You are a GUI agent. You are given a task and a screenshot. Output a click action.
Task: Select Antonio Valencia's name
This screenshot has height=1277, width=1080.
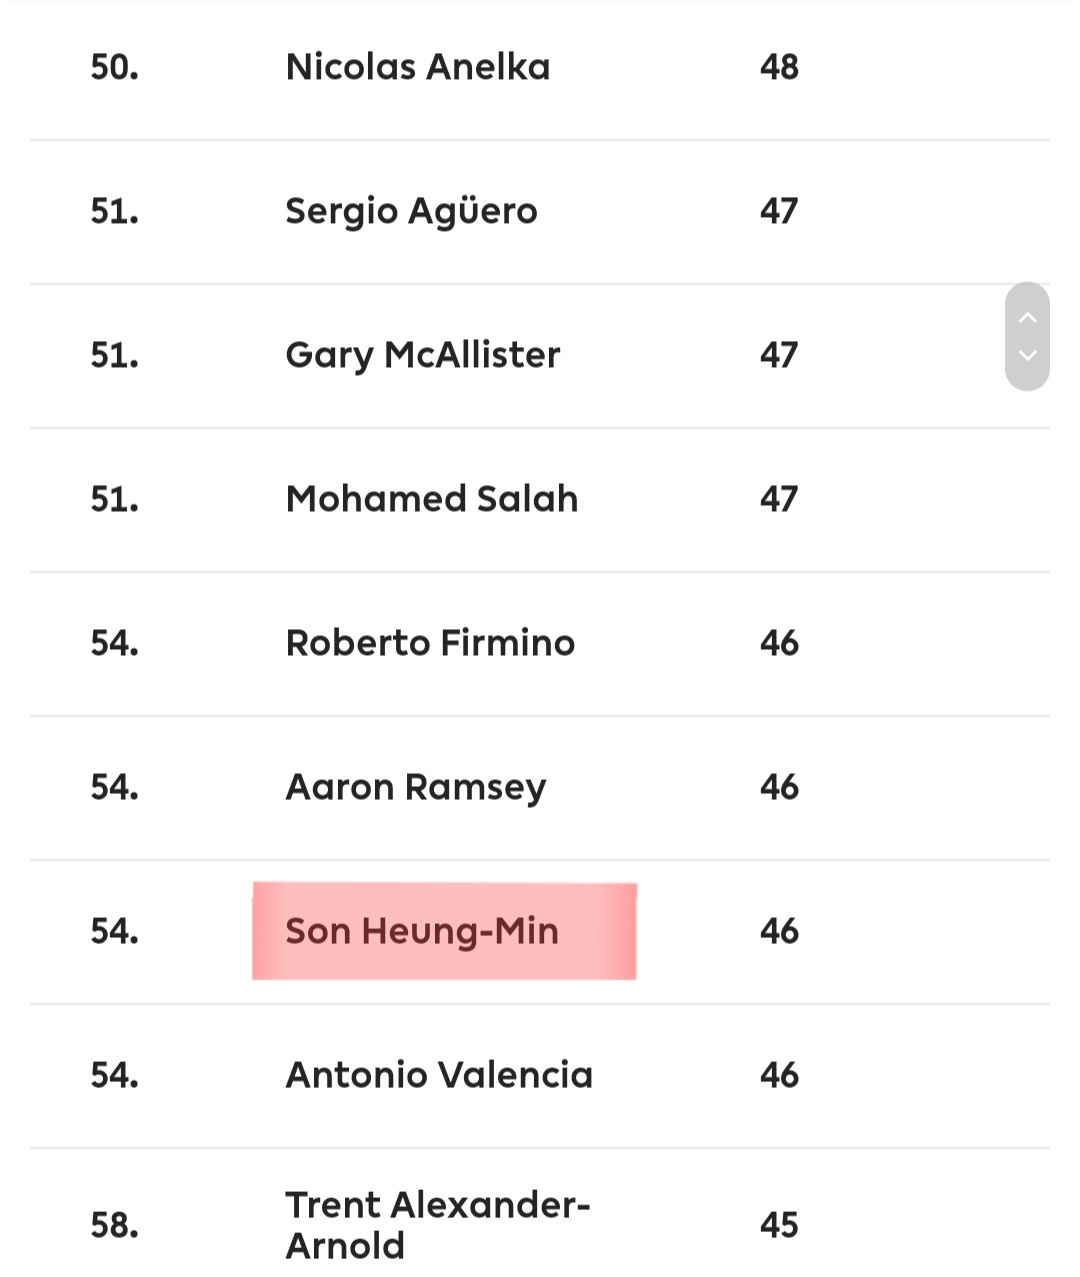click(439, 1075)
